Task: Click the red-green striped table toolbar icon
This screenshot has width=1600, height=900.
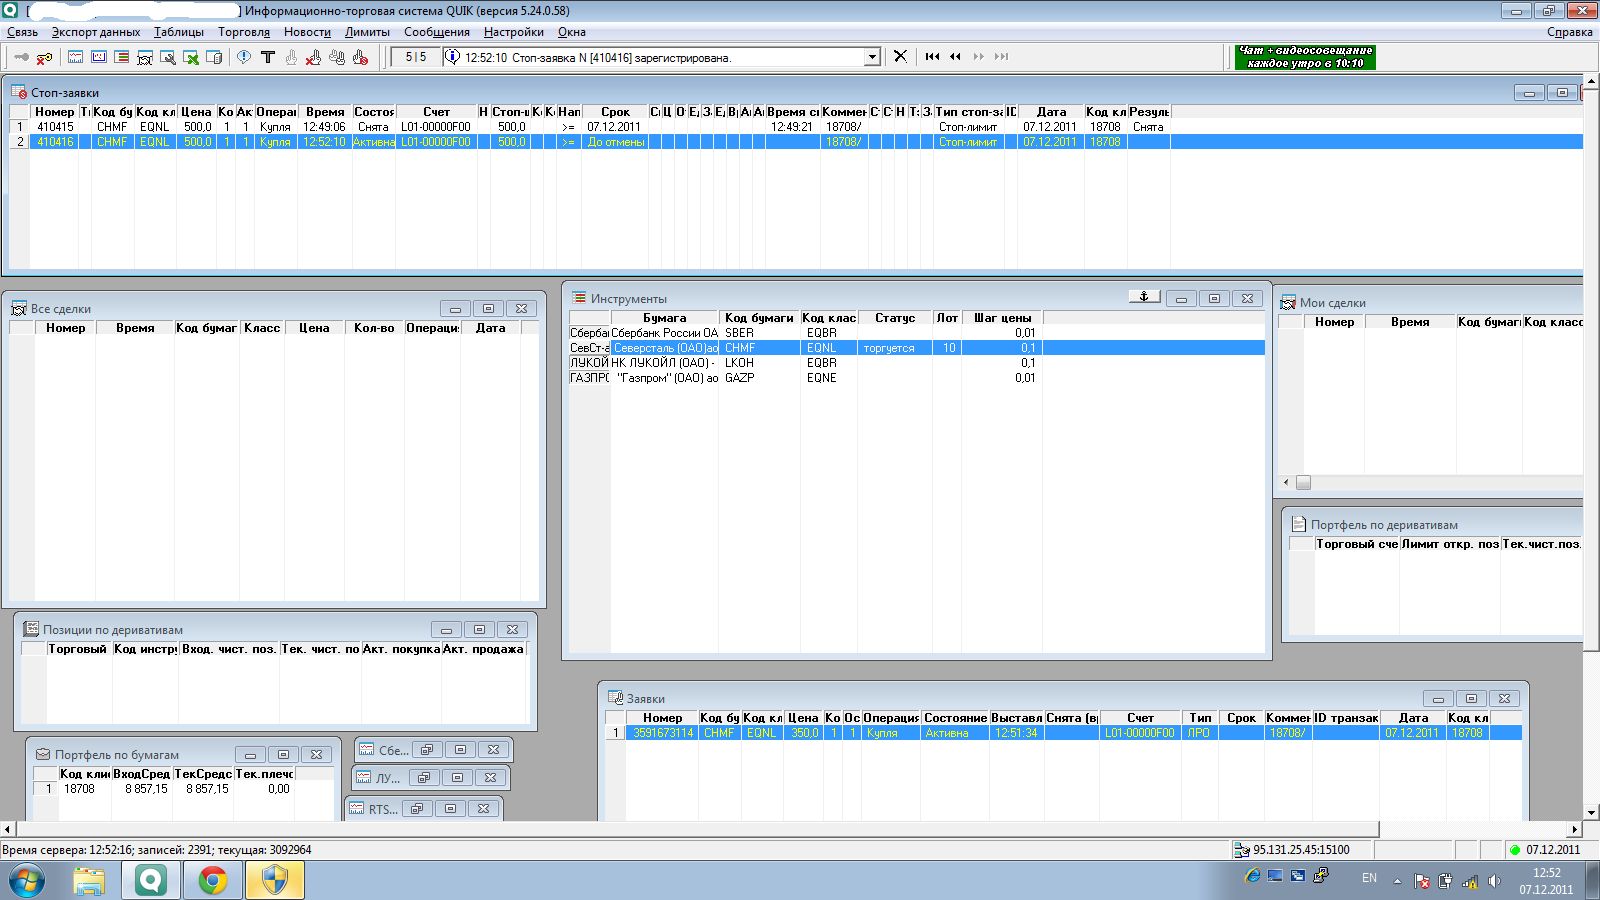Action: 121,57
